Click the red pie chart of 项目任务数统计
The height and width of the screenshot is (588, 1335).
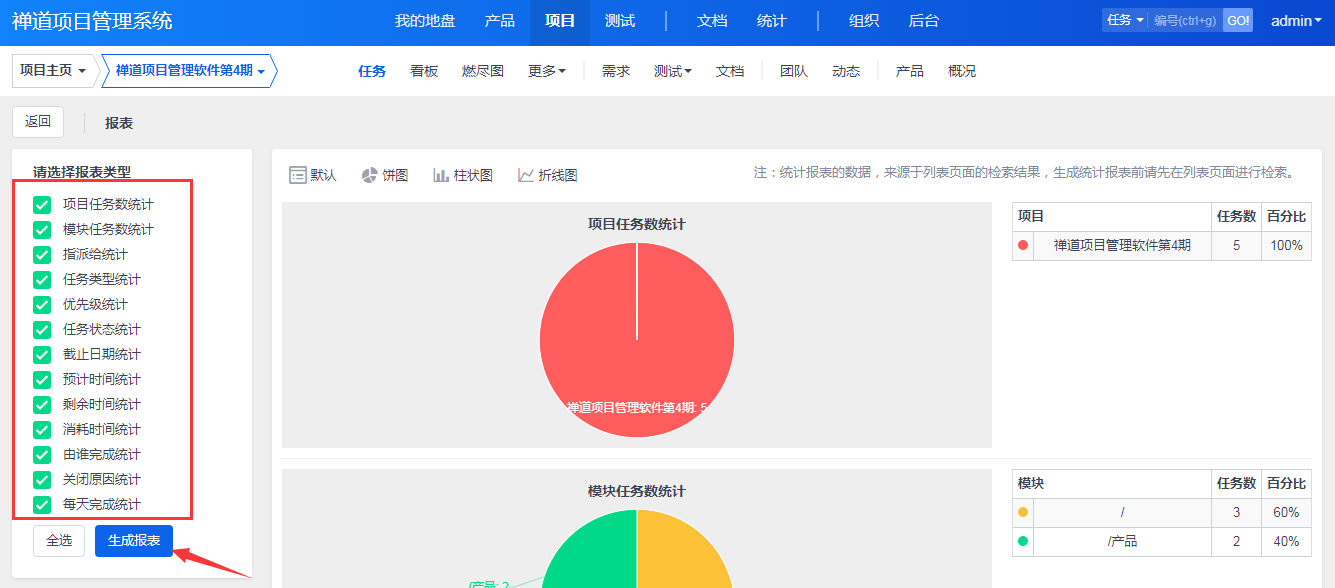pyautogui.click(x=637, y=340)
